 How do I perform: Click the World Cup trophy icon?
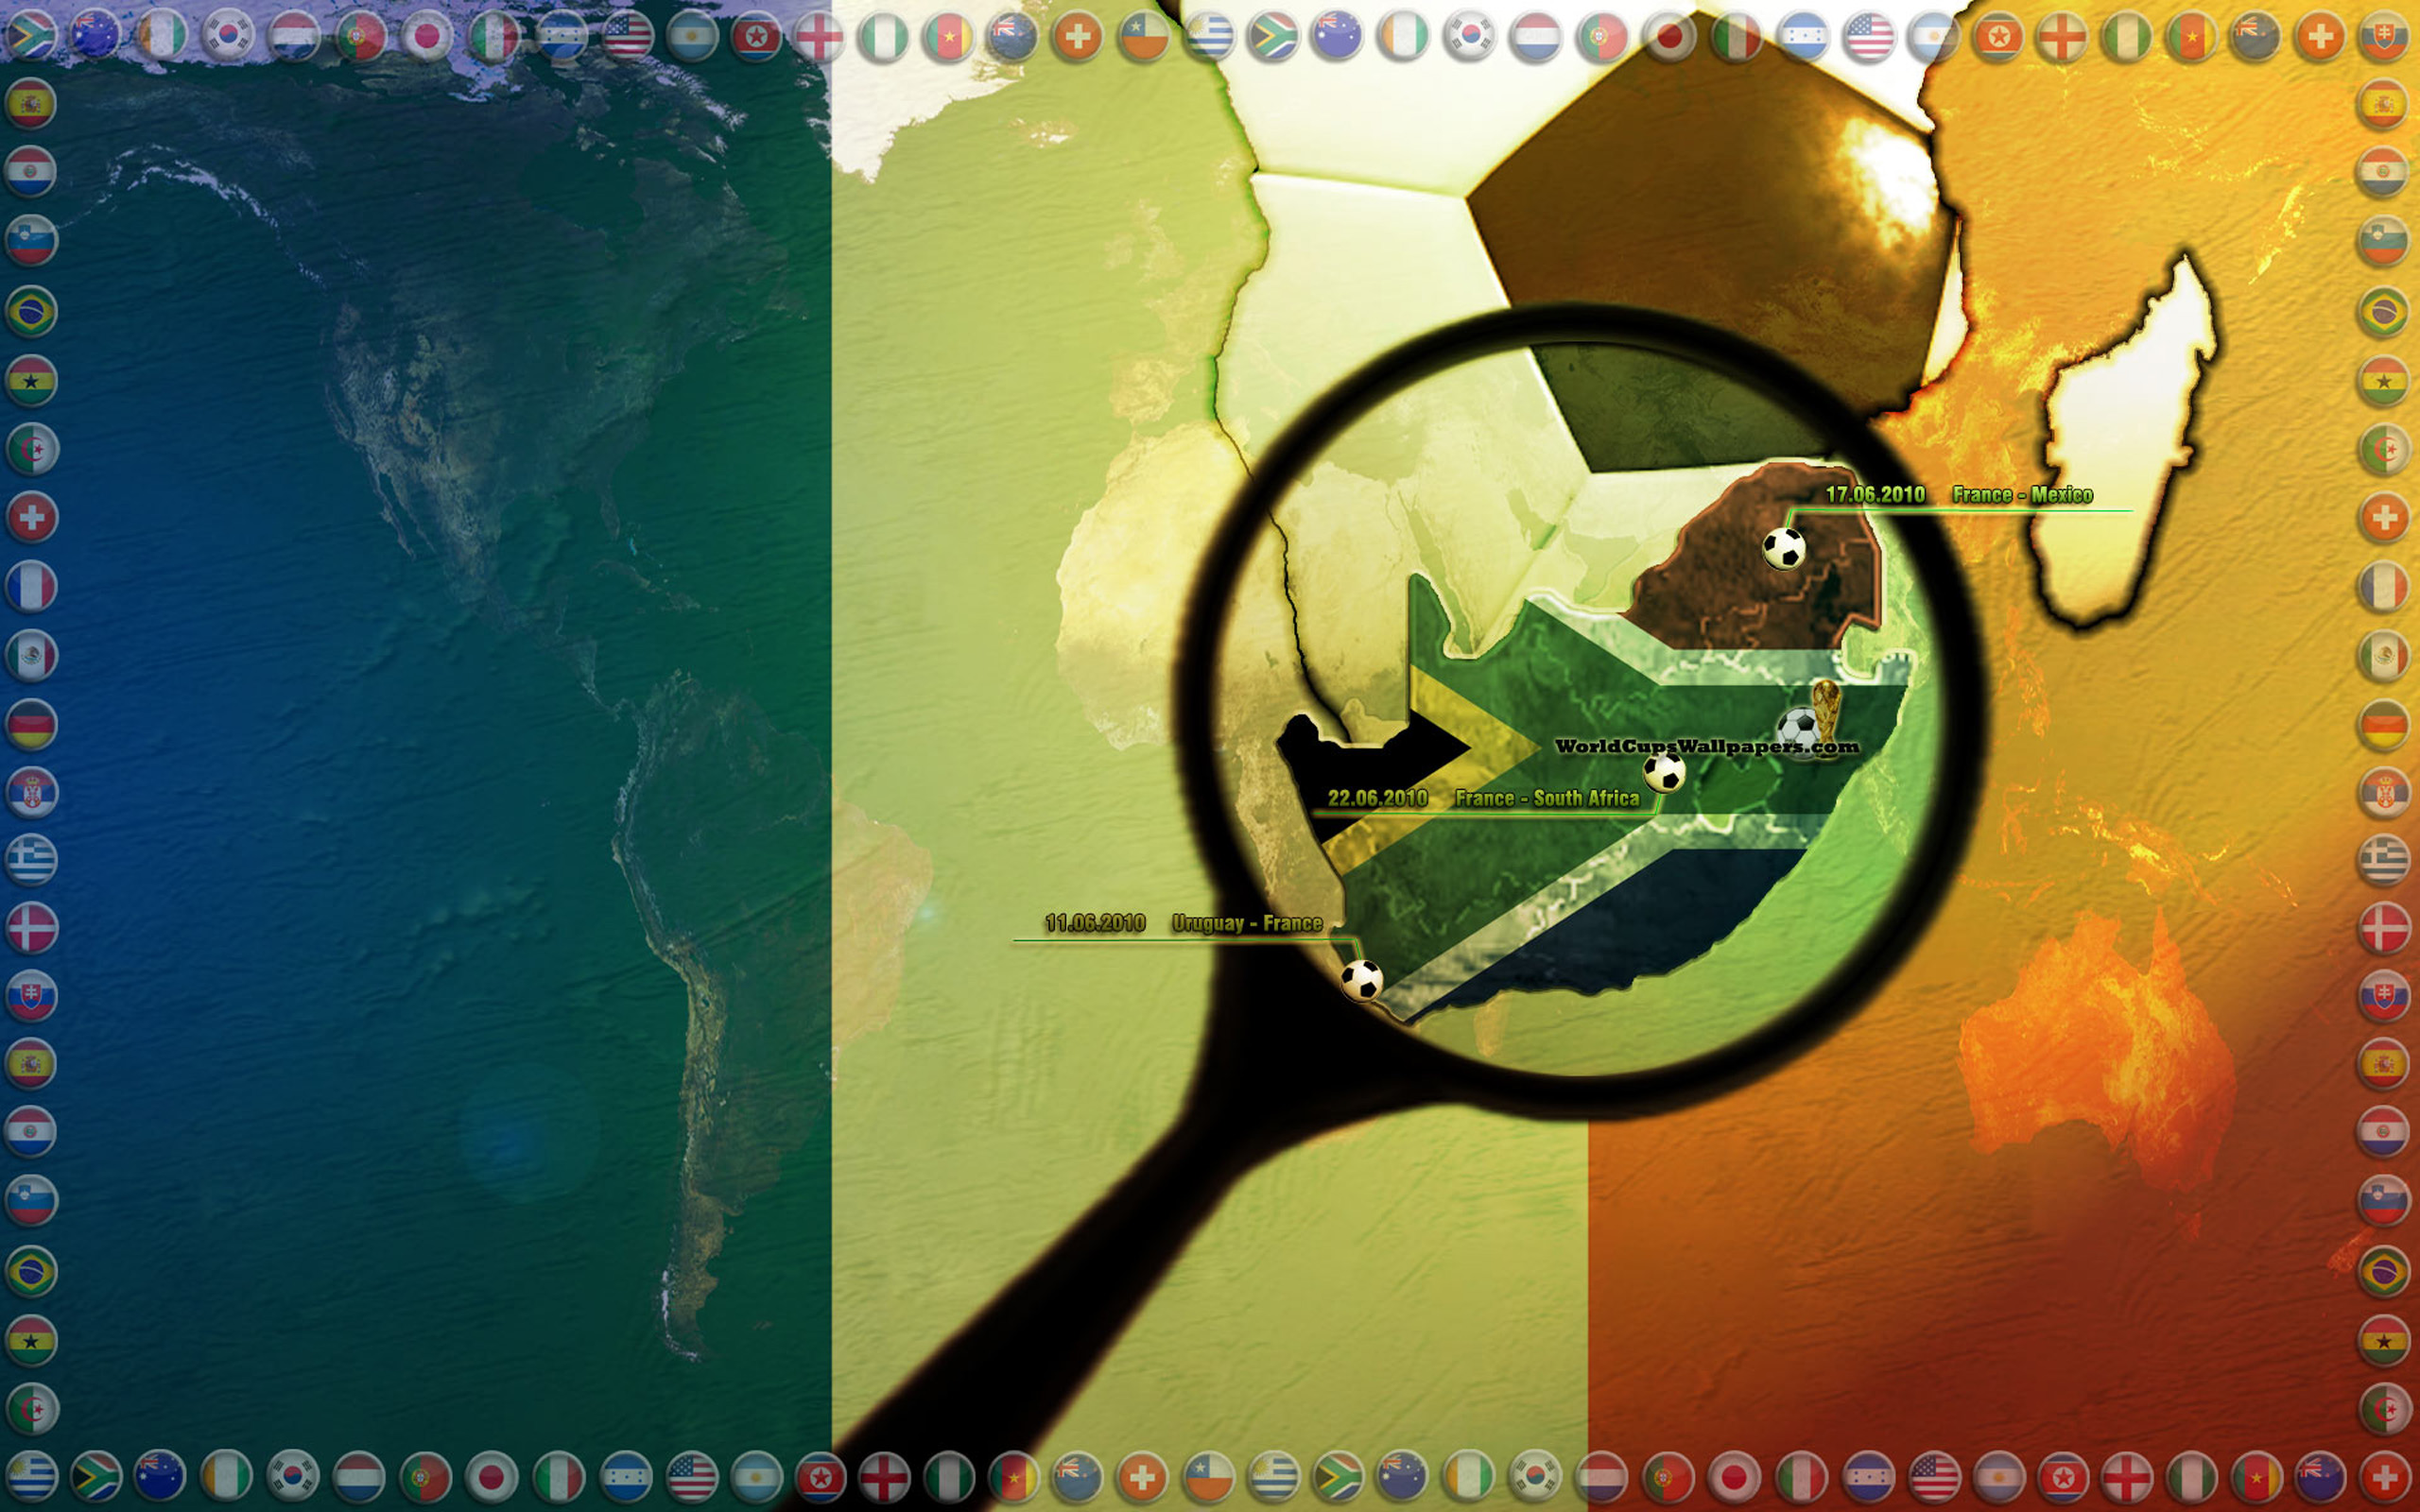[1826, 706]
